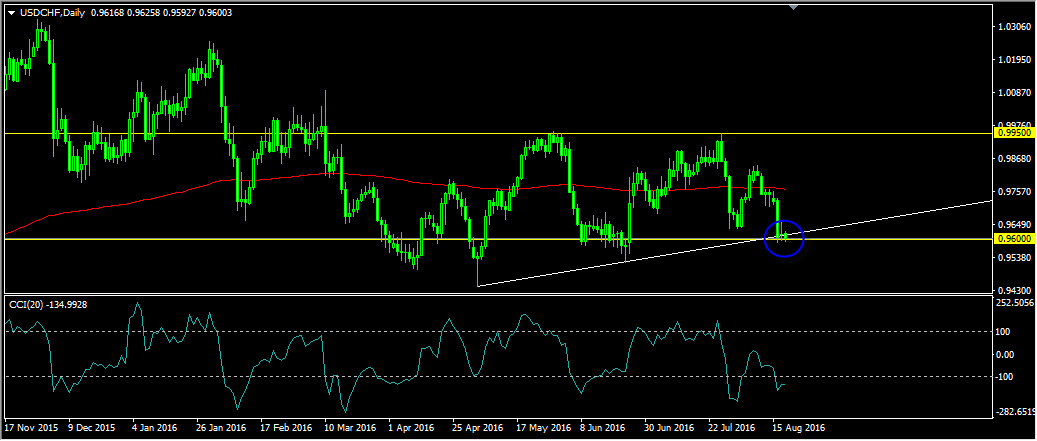Click the 26 Jan 2016 date label
The height and width of the screenshot is (441, 1037).
tap(221, 428)
